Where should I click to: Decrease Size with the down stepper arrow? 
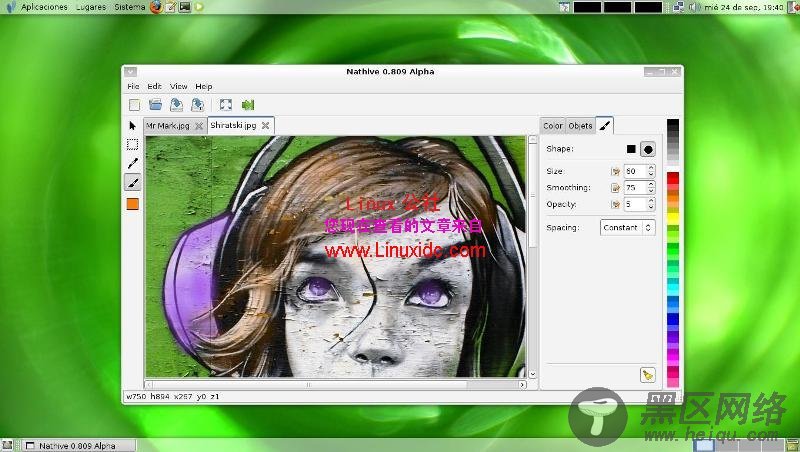tap(651, 174)
